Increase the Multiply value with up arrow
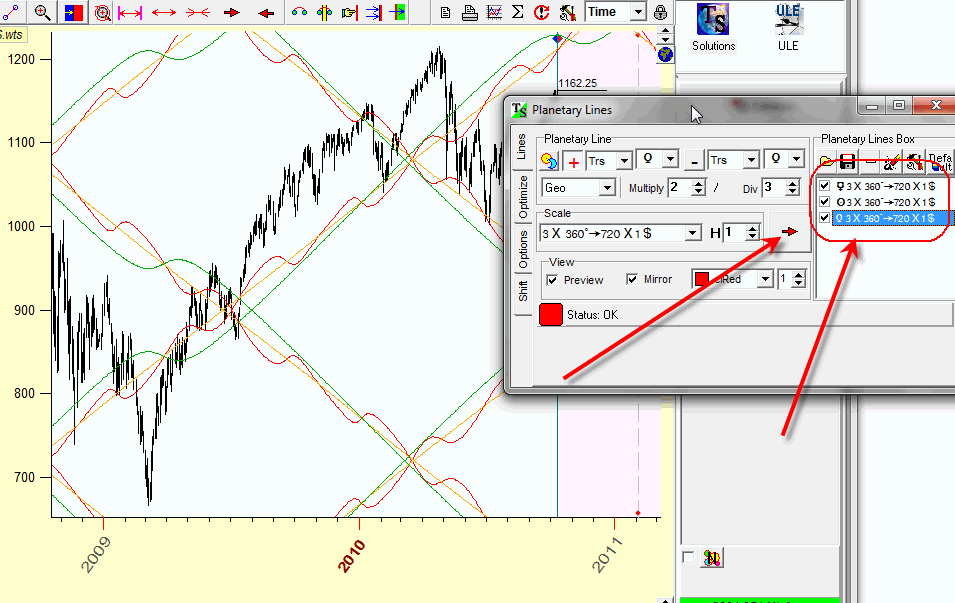 [699, 184]
